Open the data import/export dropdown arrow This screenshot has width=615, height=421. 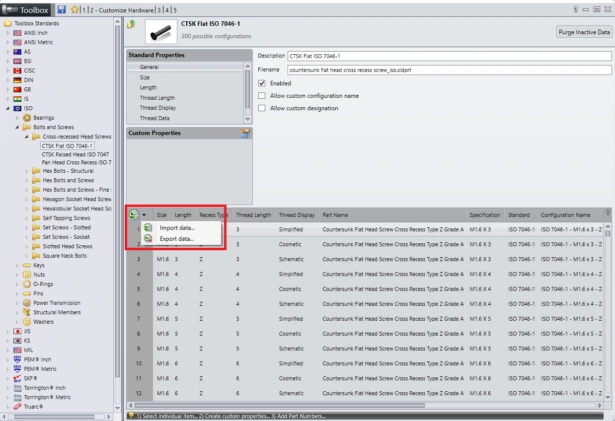click(x=144, y=215)
